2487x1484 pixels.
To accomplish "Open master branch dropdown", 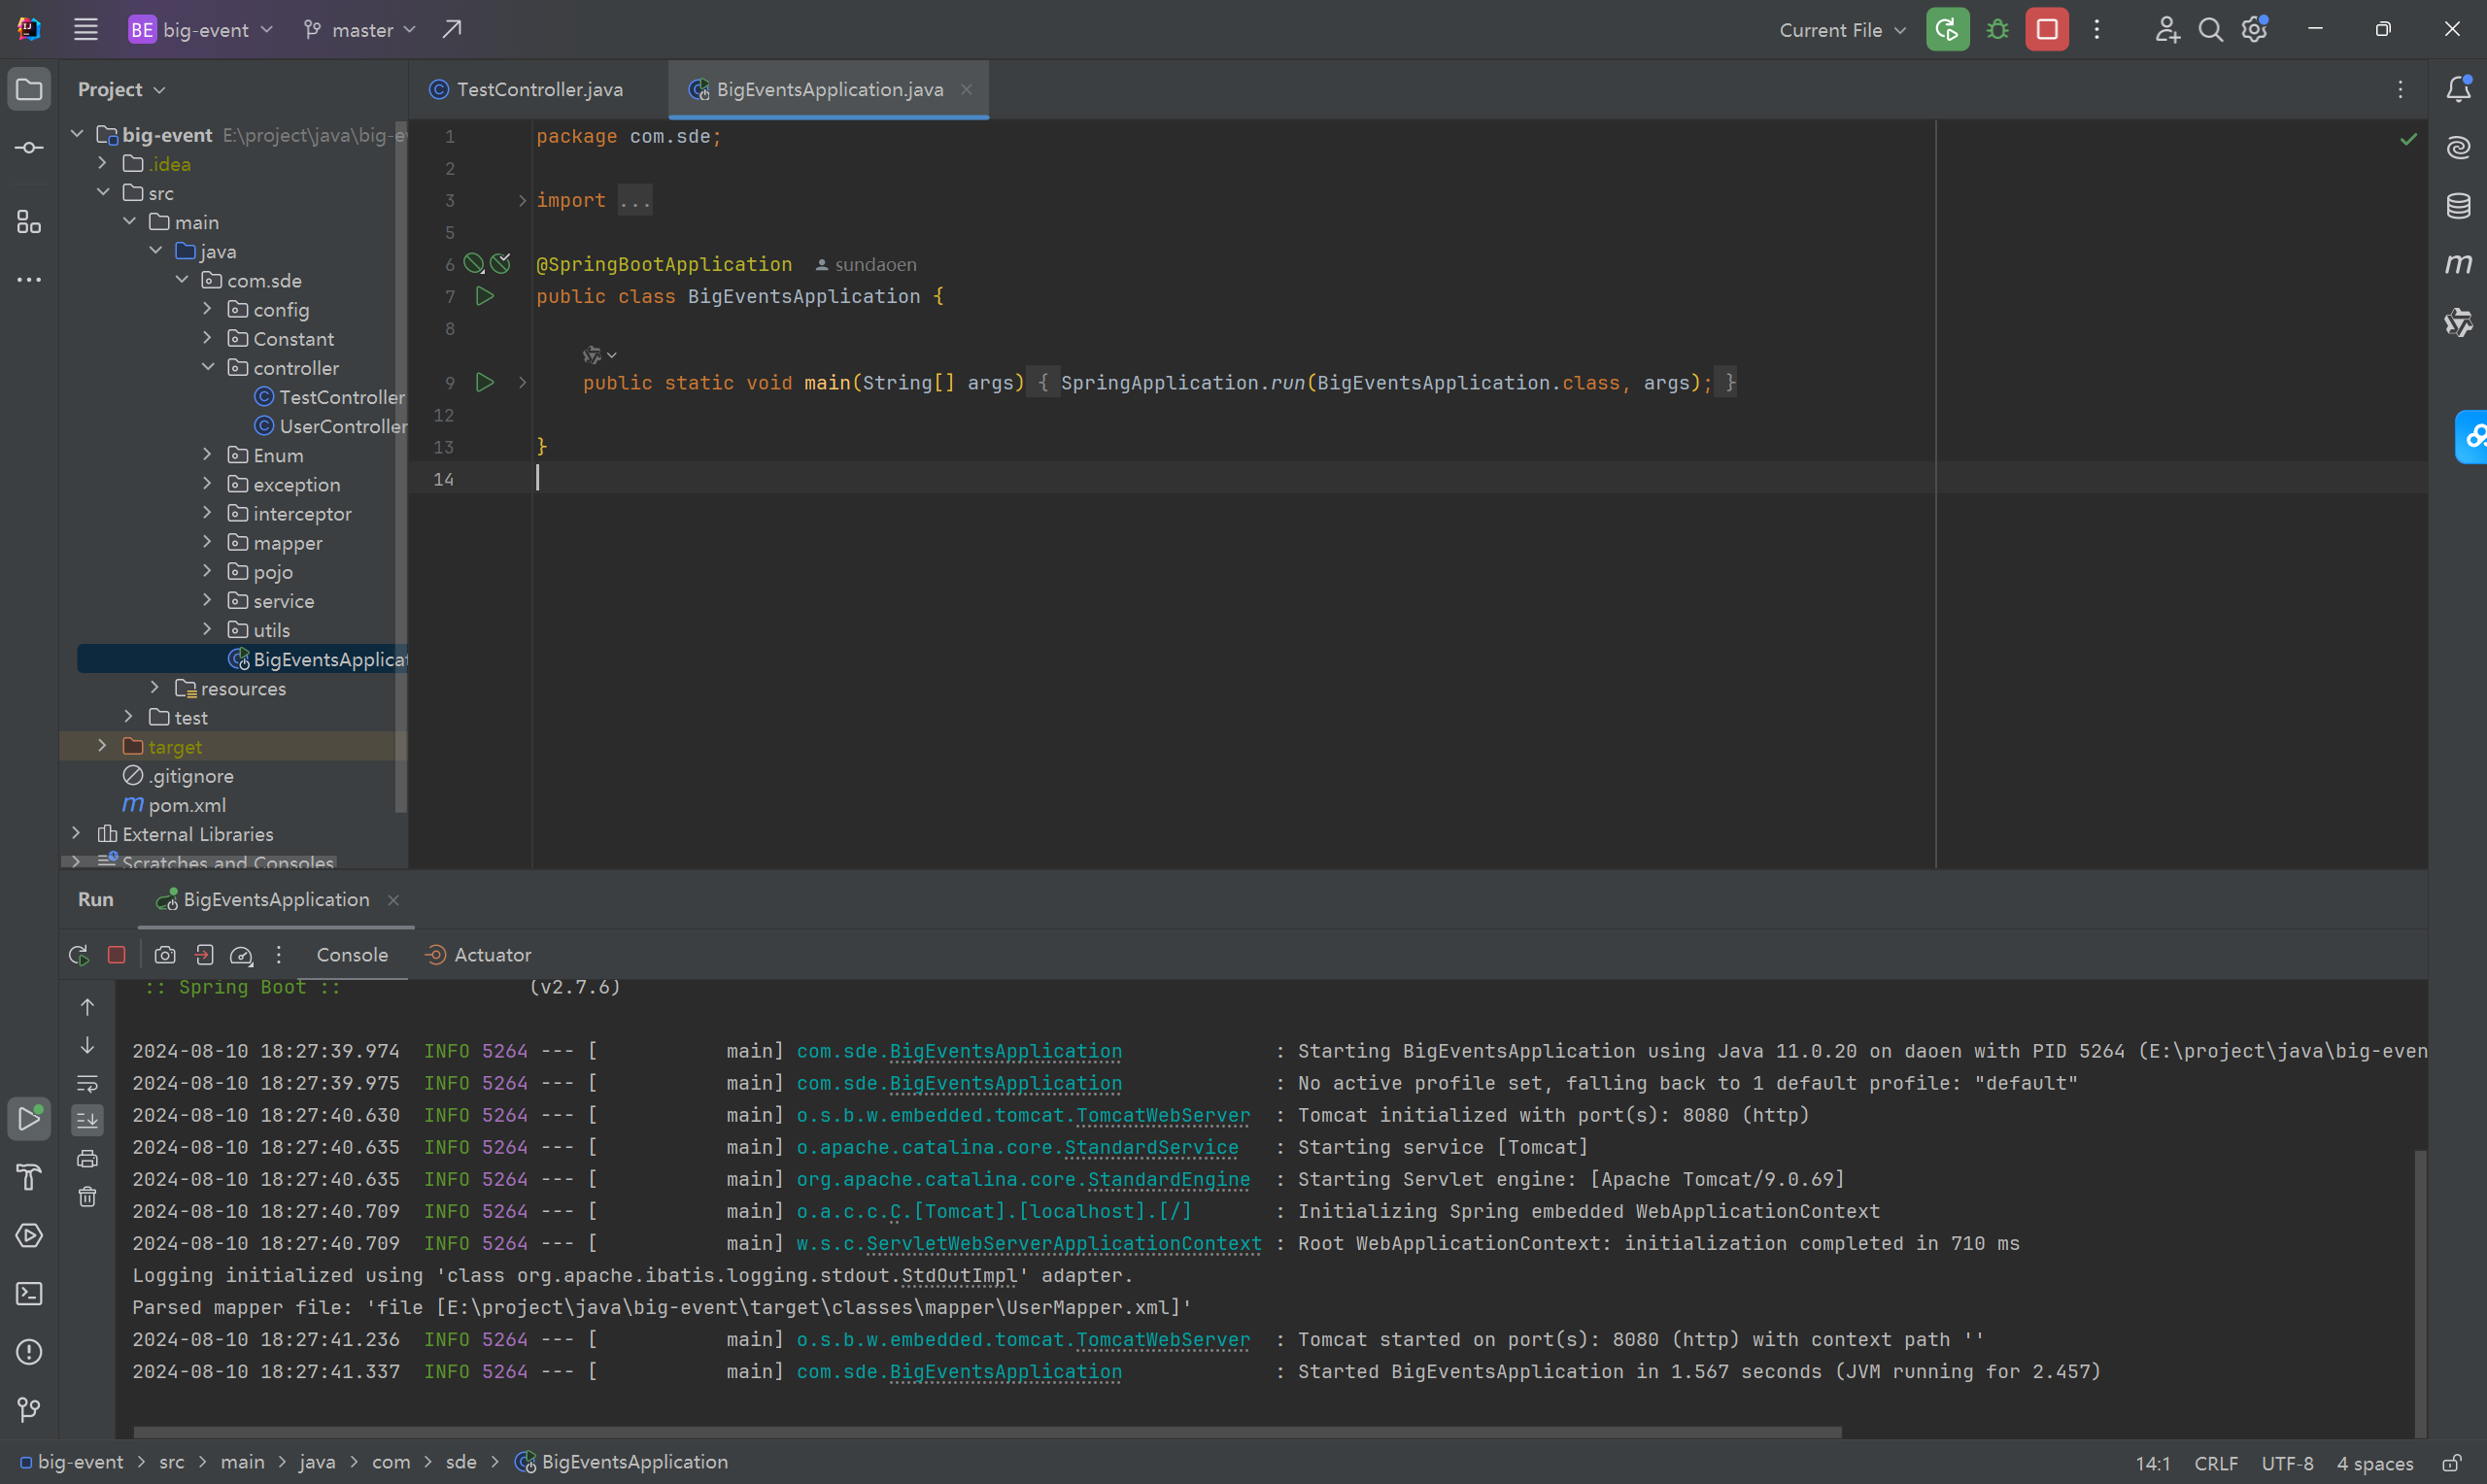I will click(x=360, y=29).
